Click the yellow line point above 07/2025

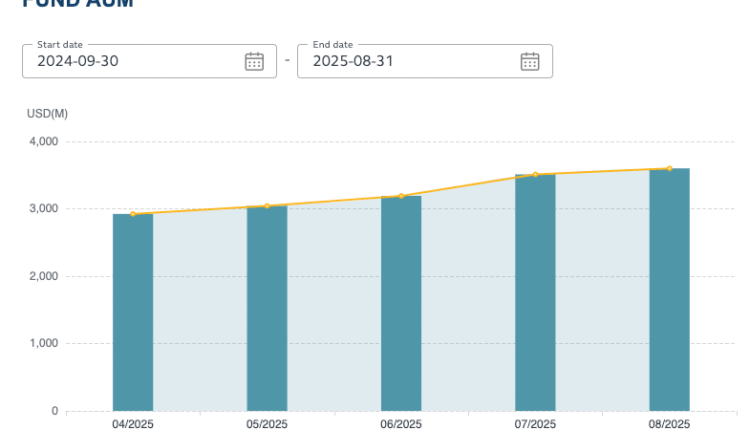[x=535, y=175]
